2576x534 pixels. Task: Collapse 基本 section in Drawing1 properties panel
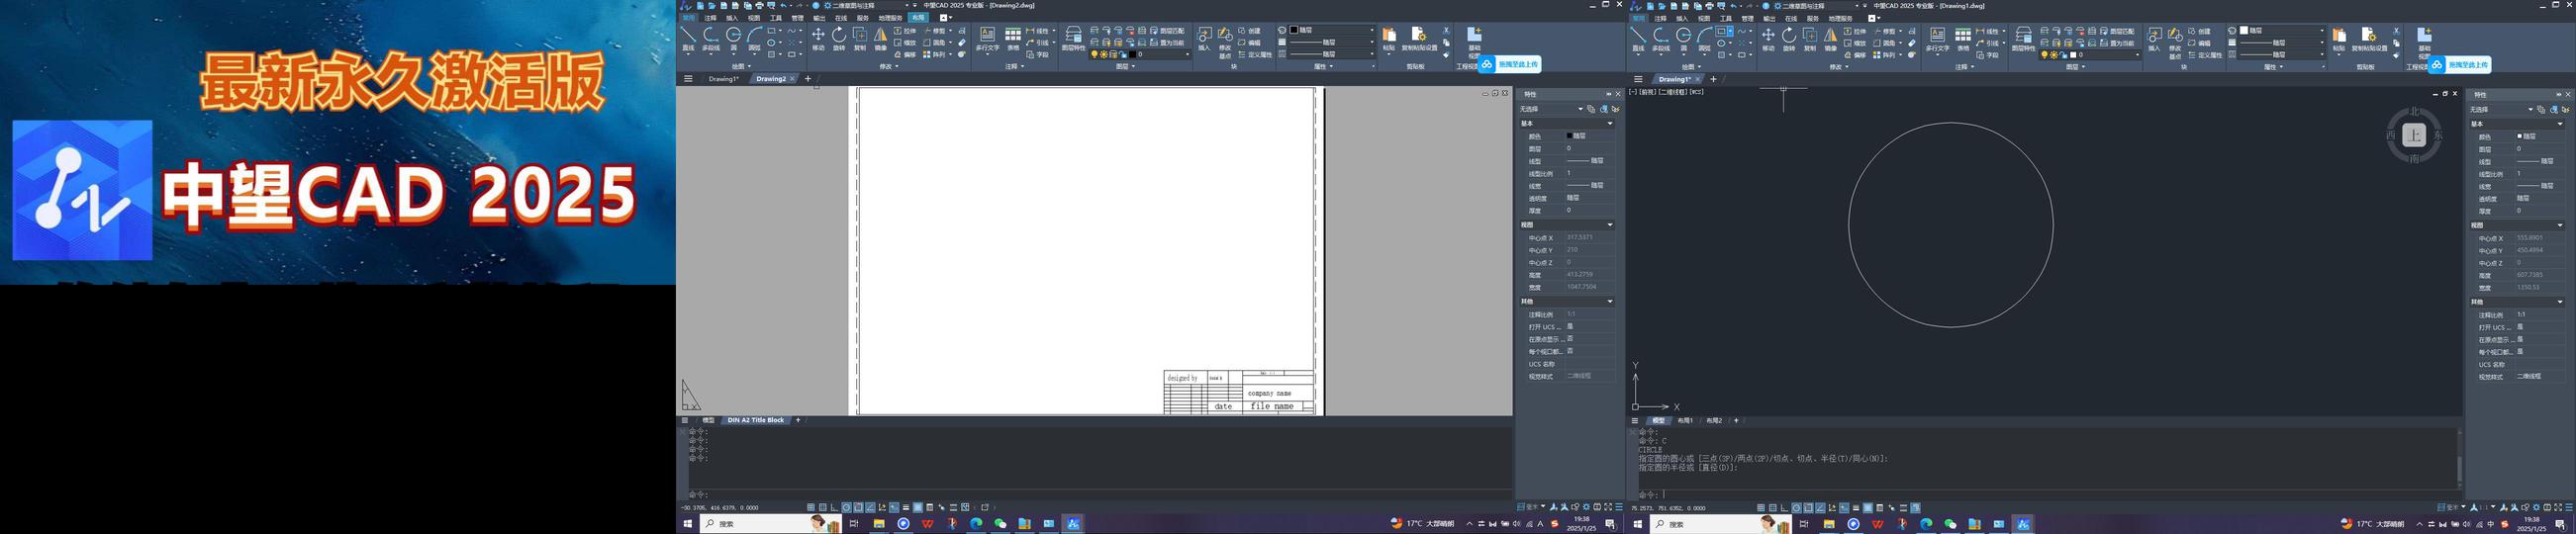2561,124
